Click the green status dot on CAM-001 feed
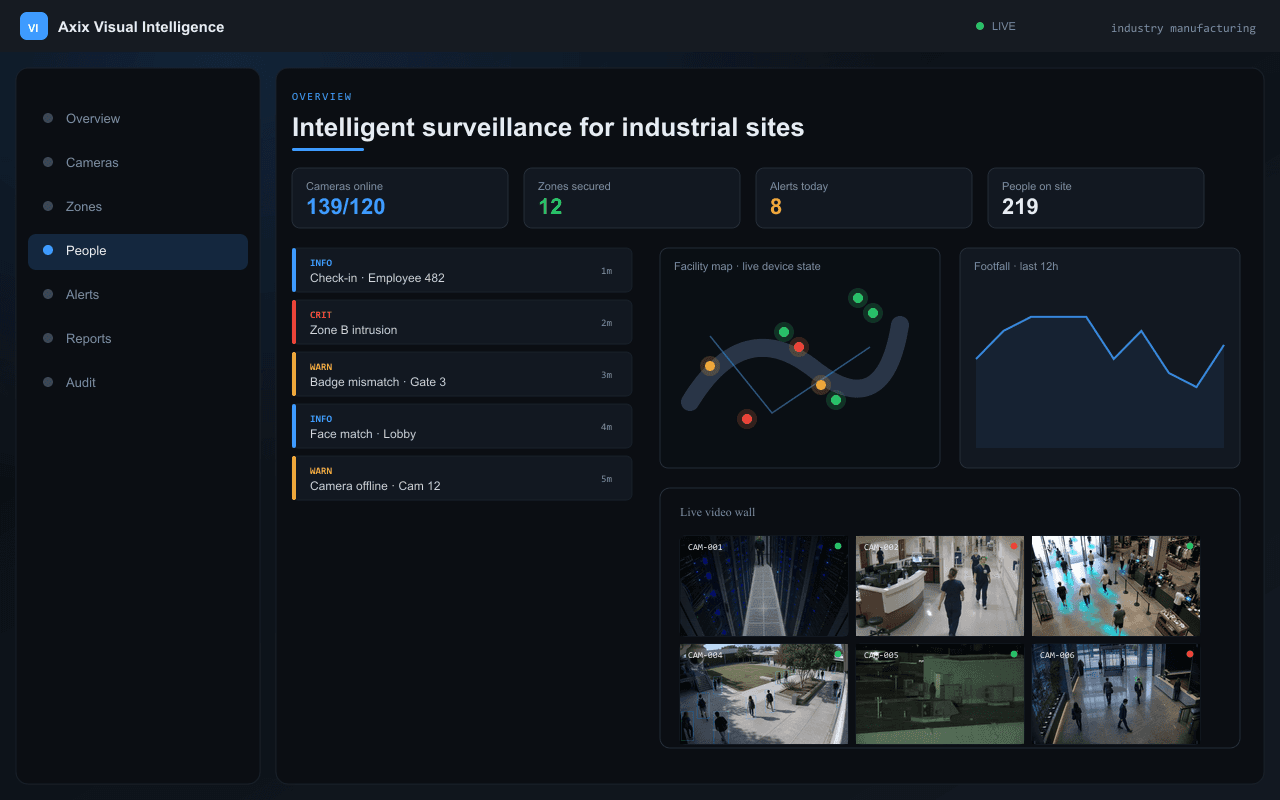The height and width of the screenshot is (800, 1280). pyautogui.click(x=838, y=546)
